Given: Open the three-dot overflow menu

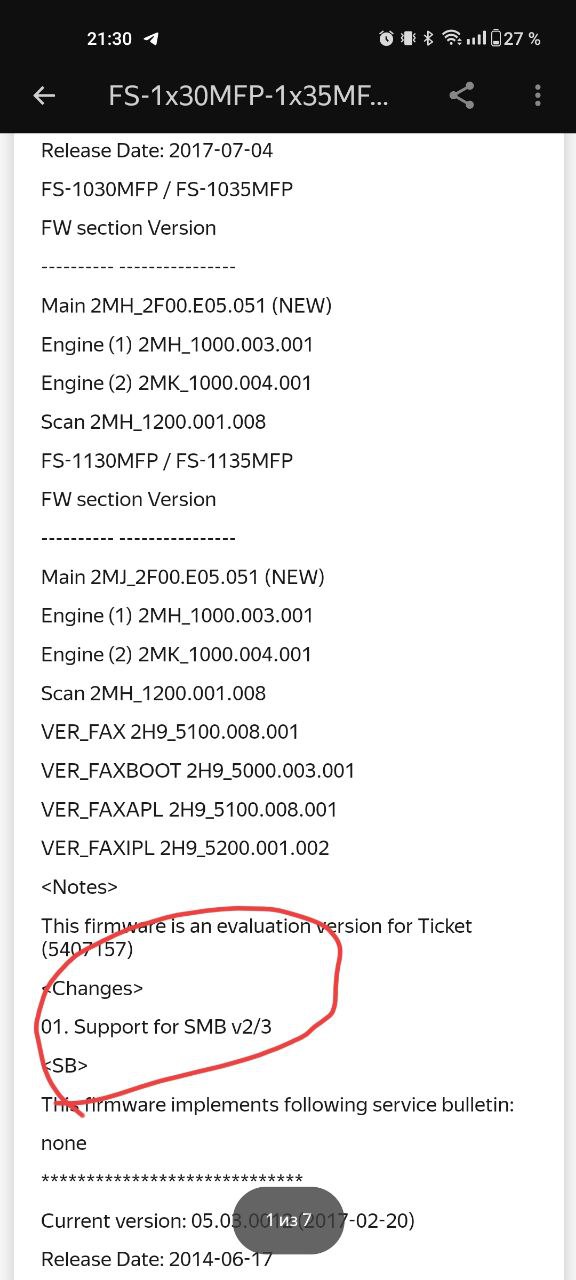Looking at the screenshot, I should [x=538, y=96].
